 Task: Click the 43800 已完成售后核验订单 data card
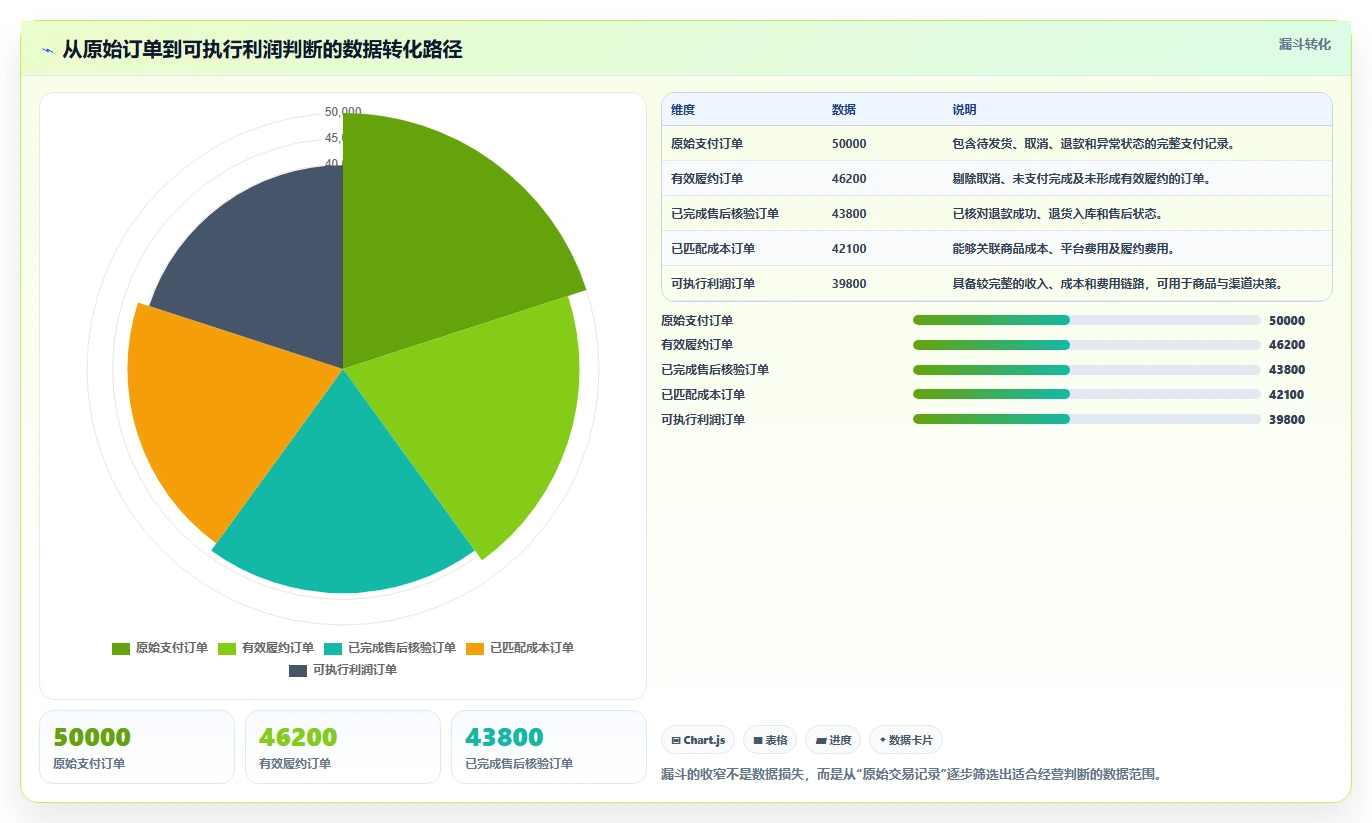pyautogui.click(x=549, y=747)
